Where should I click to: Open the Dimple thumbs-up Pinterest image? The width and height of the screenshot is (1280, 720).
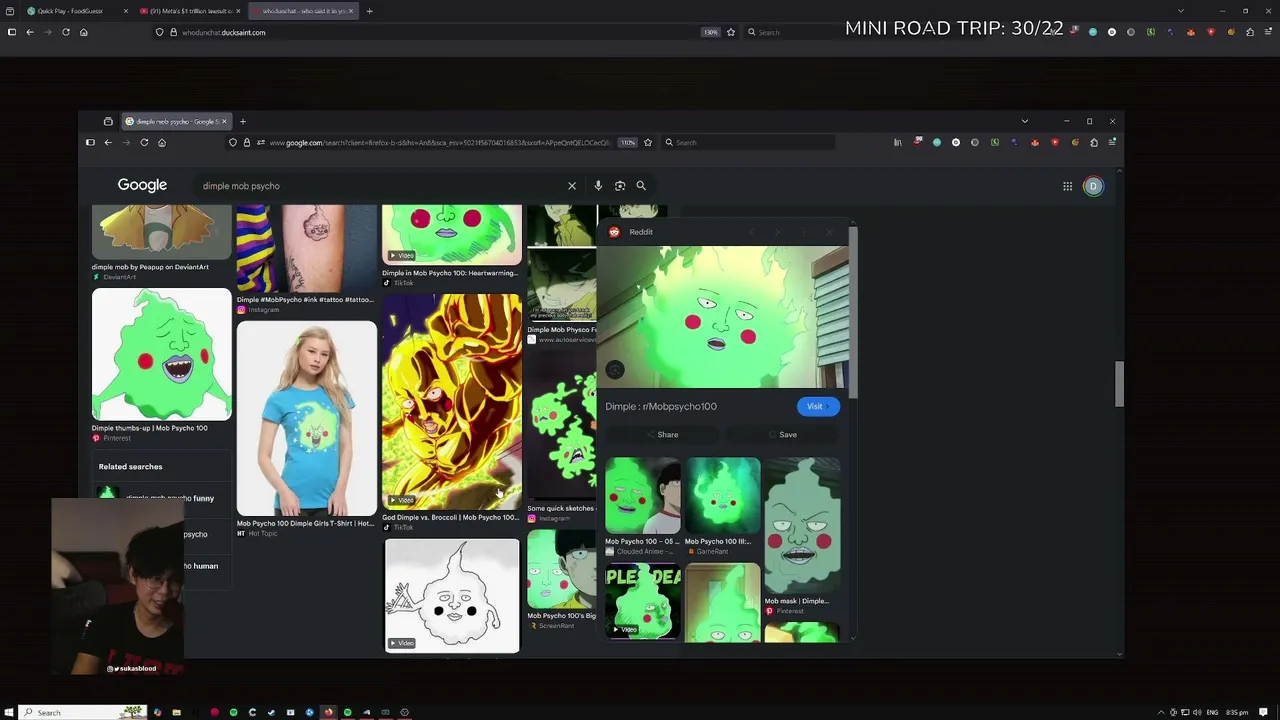161,355
